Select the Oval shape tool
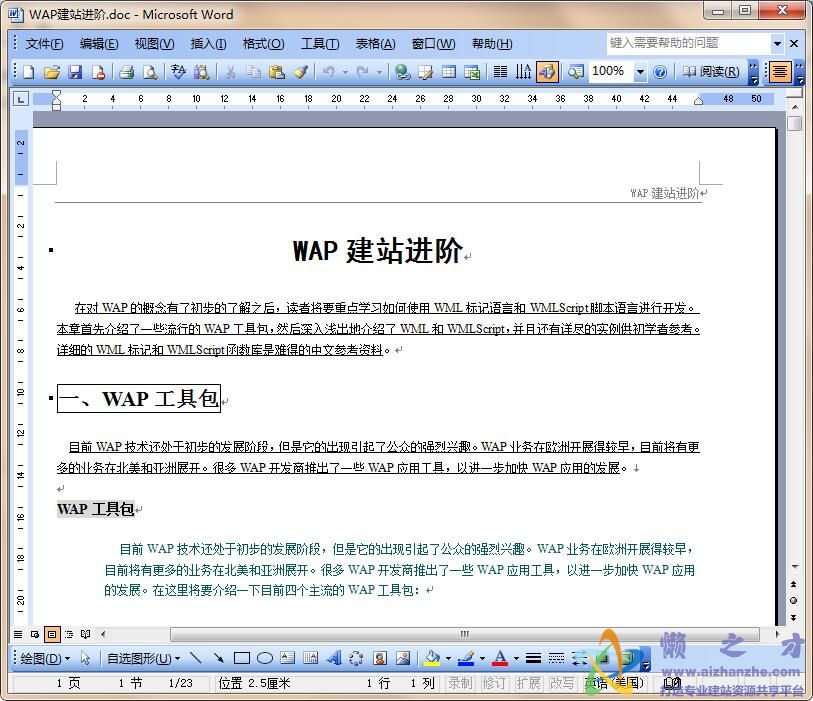Viewport: 813px width, 701px height. 263,661
